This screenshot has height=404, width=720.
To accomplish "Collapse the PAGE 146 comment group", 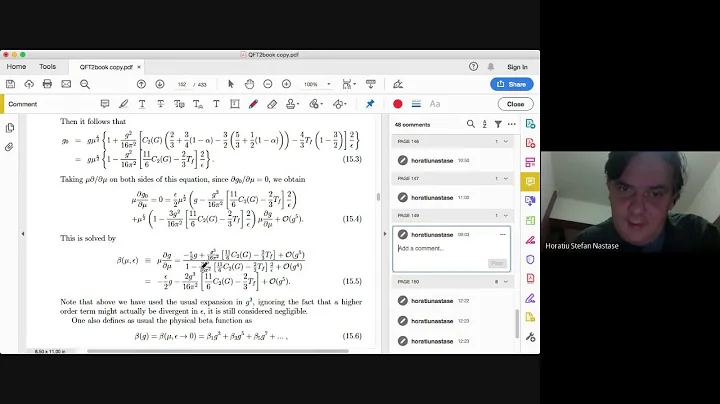I will pyautogui.click(x=506, y=141).
